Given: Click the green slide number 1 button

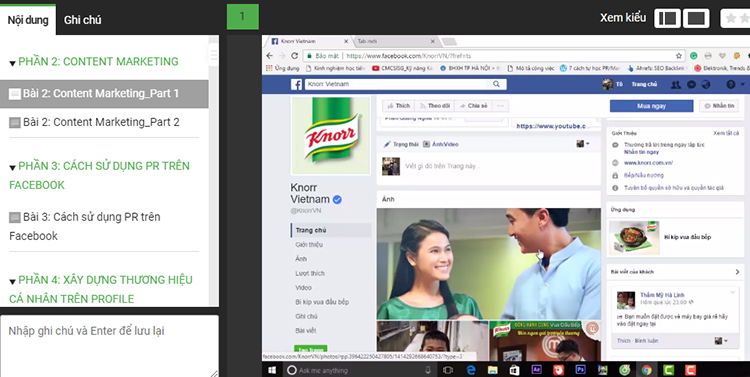Looking at the screenshot, I should pyautogui.click(x=243, y=17).
